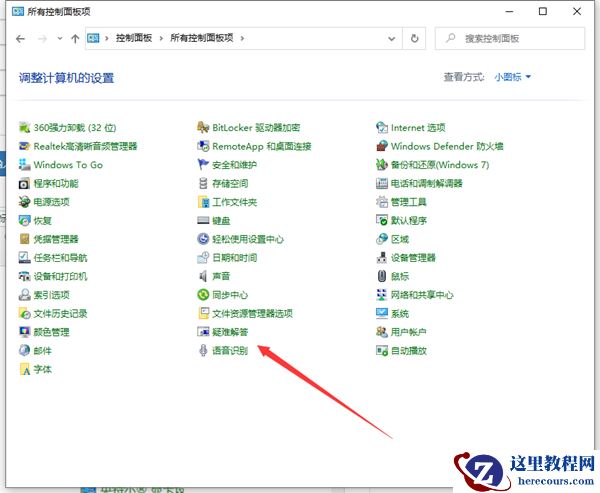Screen dimensions: 600x493
Task: Open 程序和功能 icon
Action: click(24, 183)
